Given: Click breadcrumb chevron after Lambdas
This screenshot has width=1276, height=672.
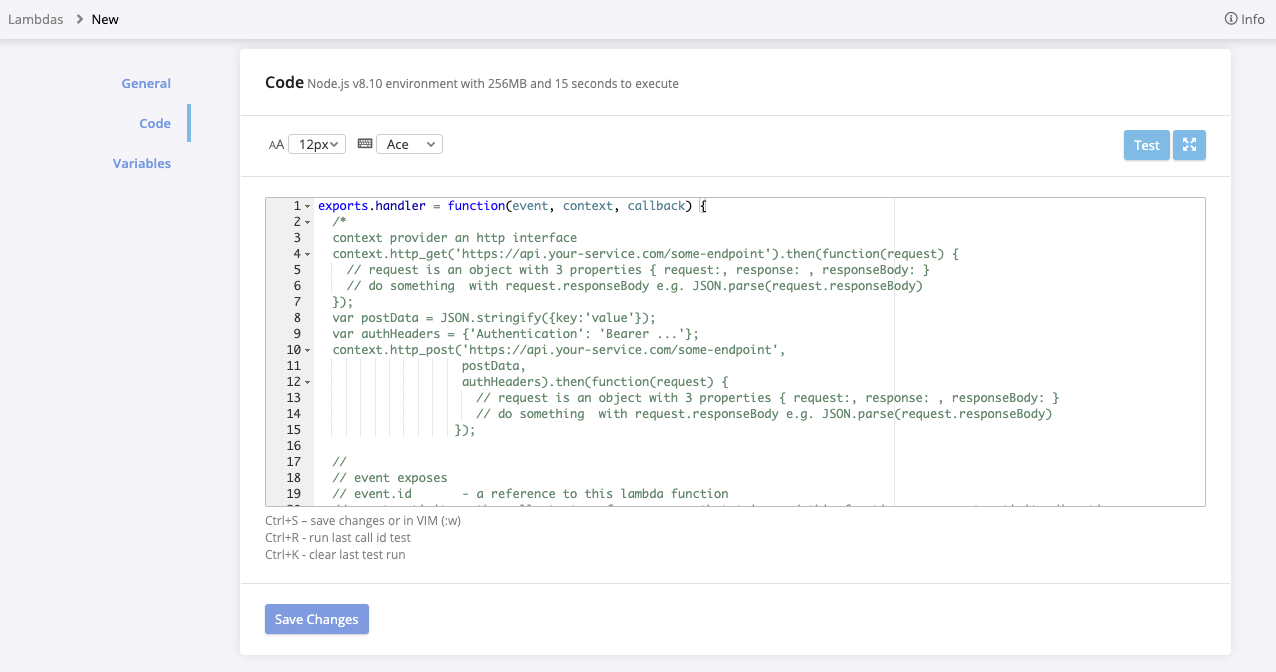Looking at the screenshot, I should point(79,19).
